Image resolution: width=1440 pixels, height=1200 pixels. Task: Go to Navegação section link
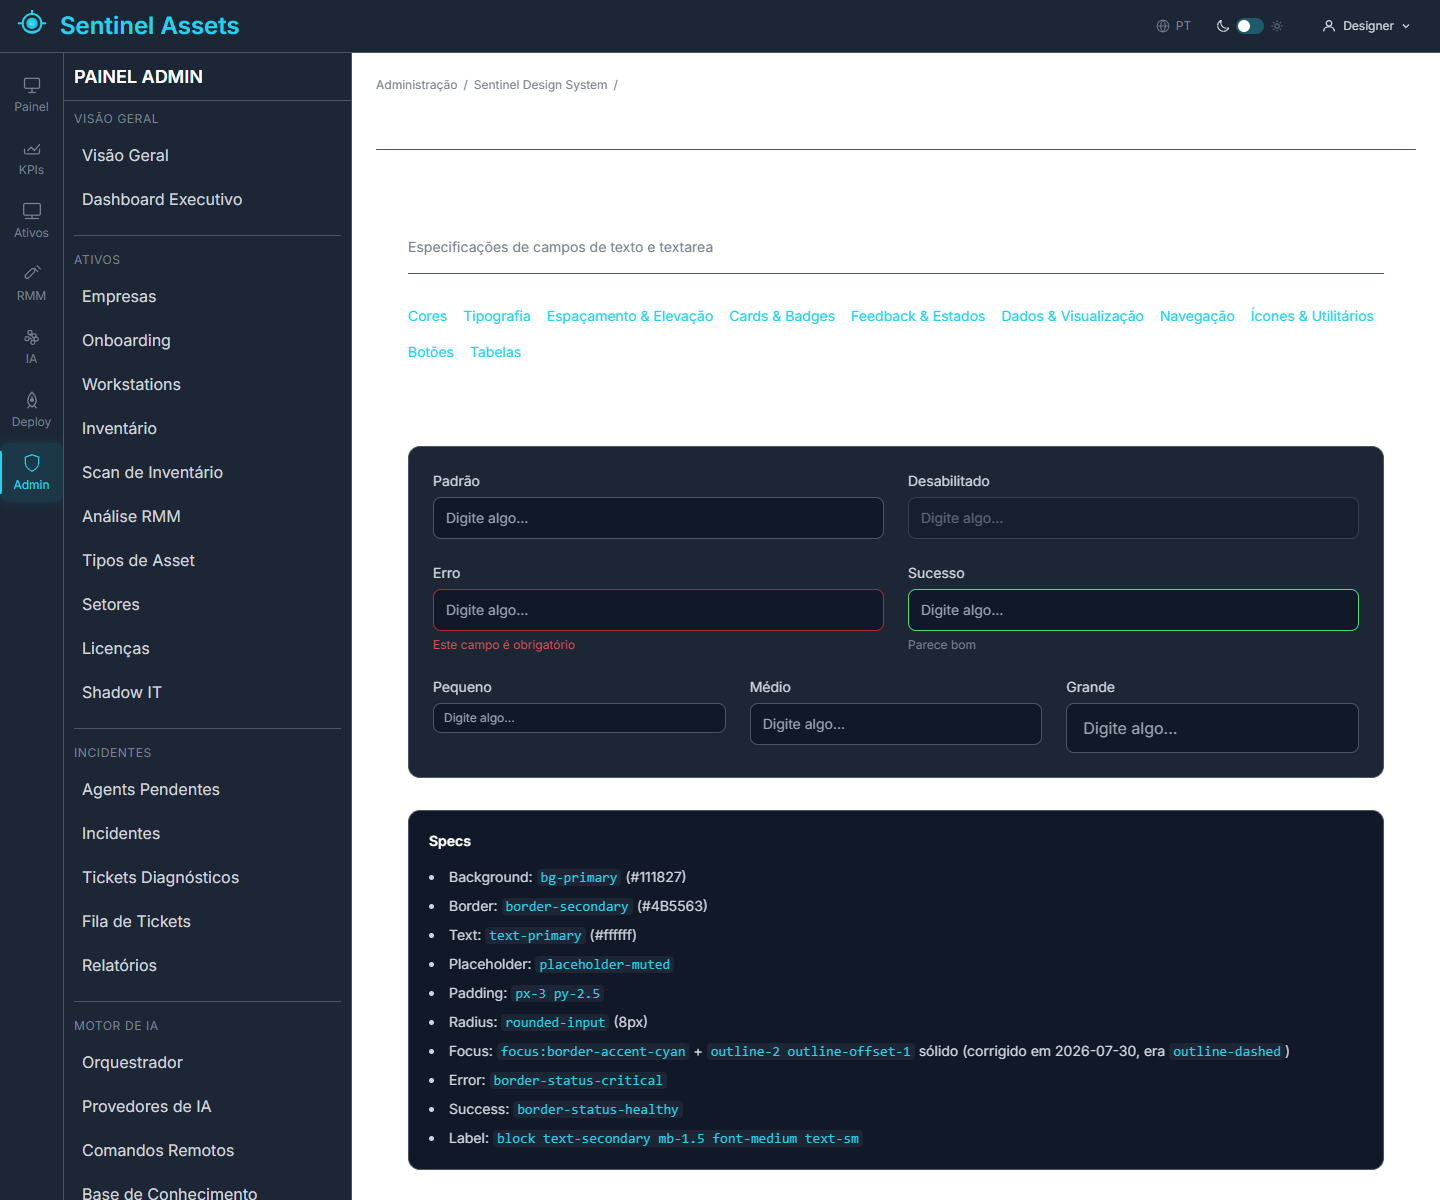(x=1197, y=316)
